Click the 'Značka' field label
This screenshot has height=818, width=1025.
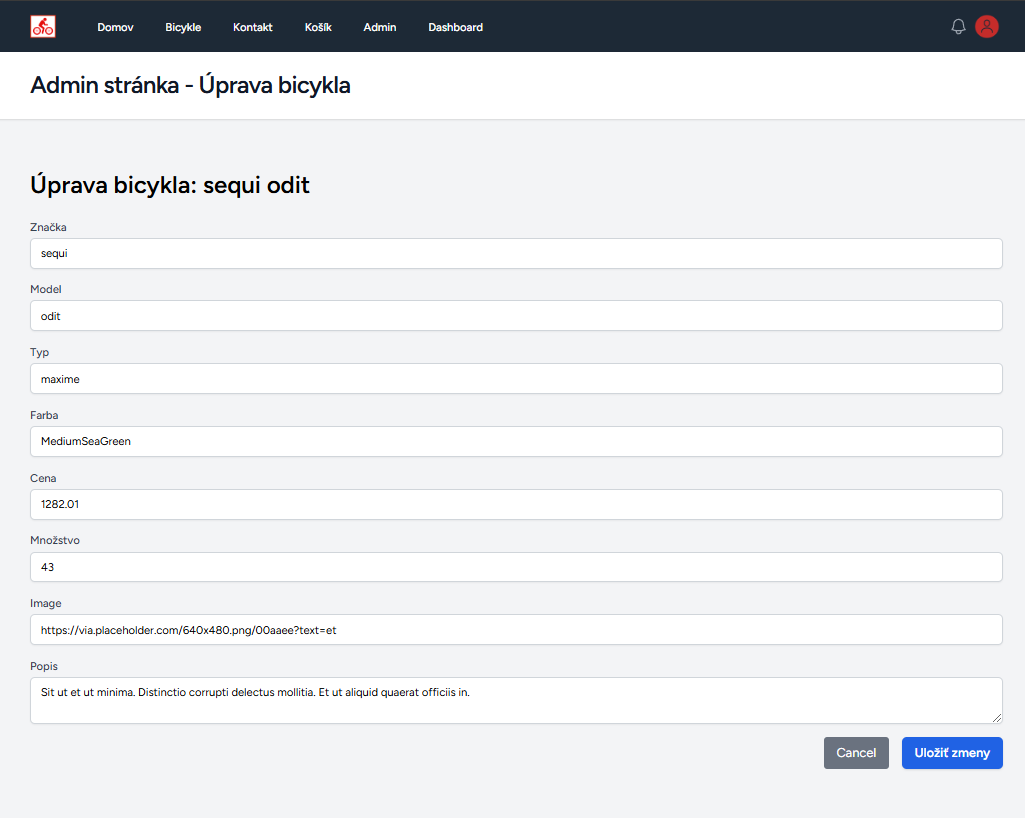pos(48,227)
